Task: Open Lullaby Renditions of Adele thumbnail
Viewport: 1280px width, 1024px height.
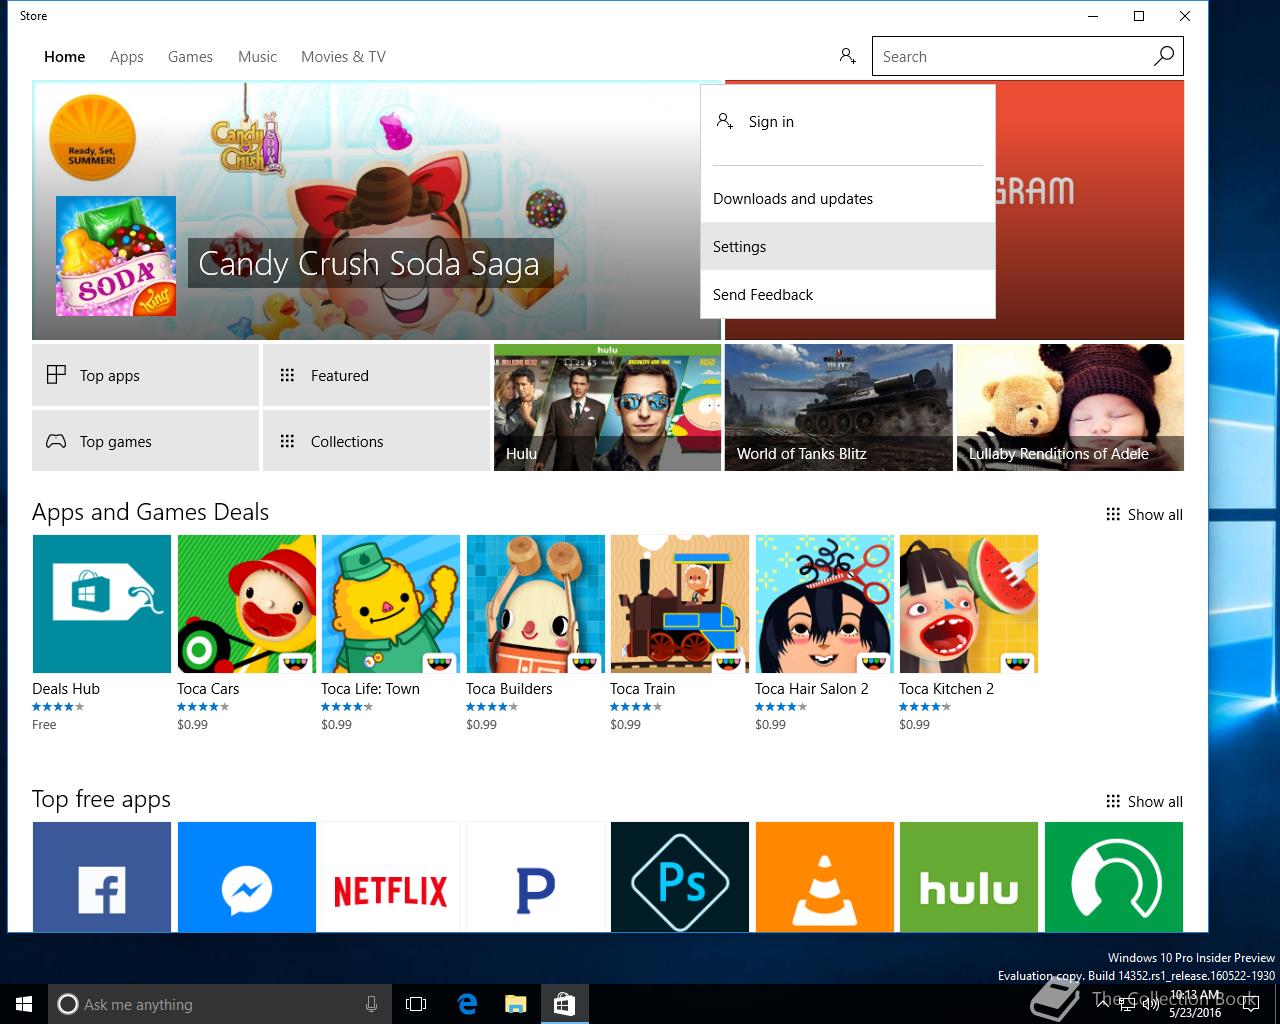Action: [x=1070, y=407]
